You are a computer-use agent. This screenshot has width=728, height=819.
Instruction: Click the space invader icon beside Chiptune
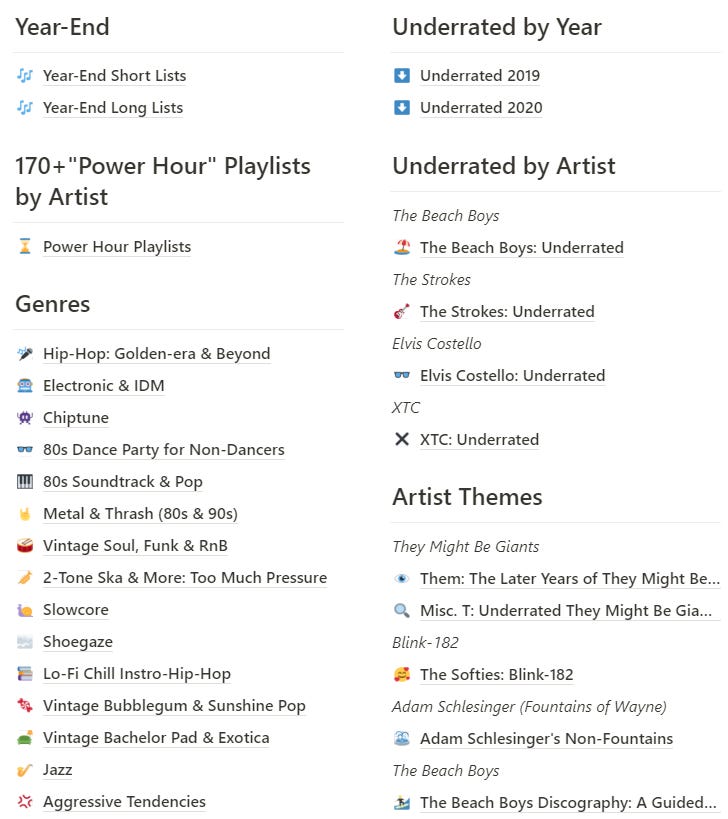pyautogui.click(x=25, y=418)
